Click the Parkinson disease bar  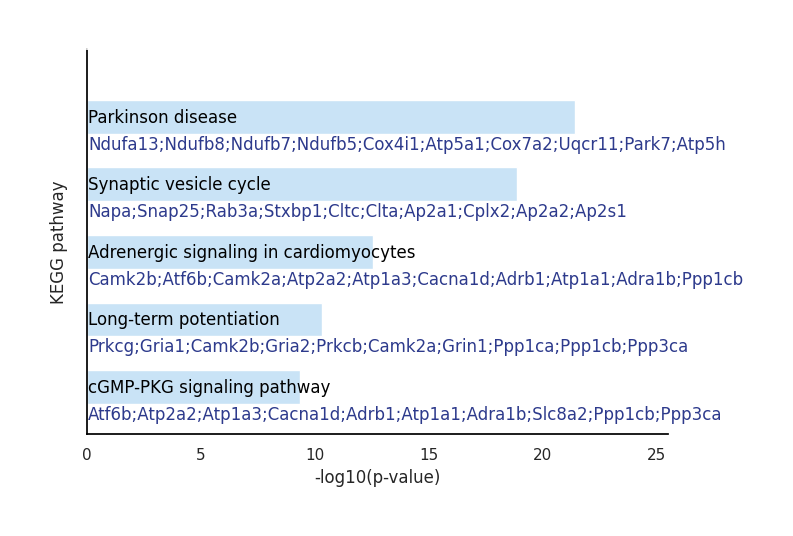[331, 117]
